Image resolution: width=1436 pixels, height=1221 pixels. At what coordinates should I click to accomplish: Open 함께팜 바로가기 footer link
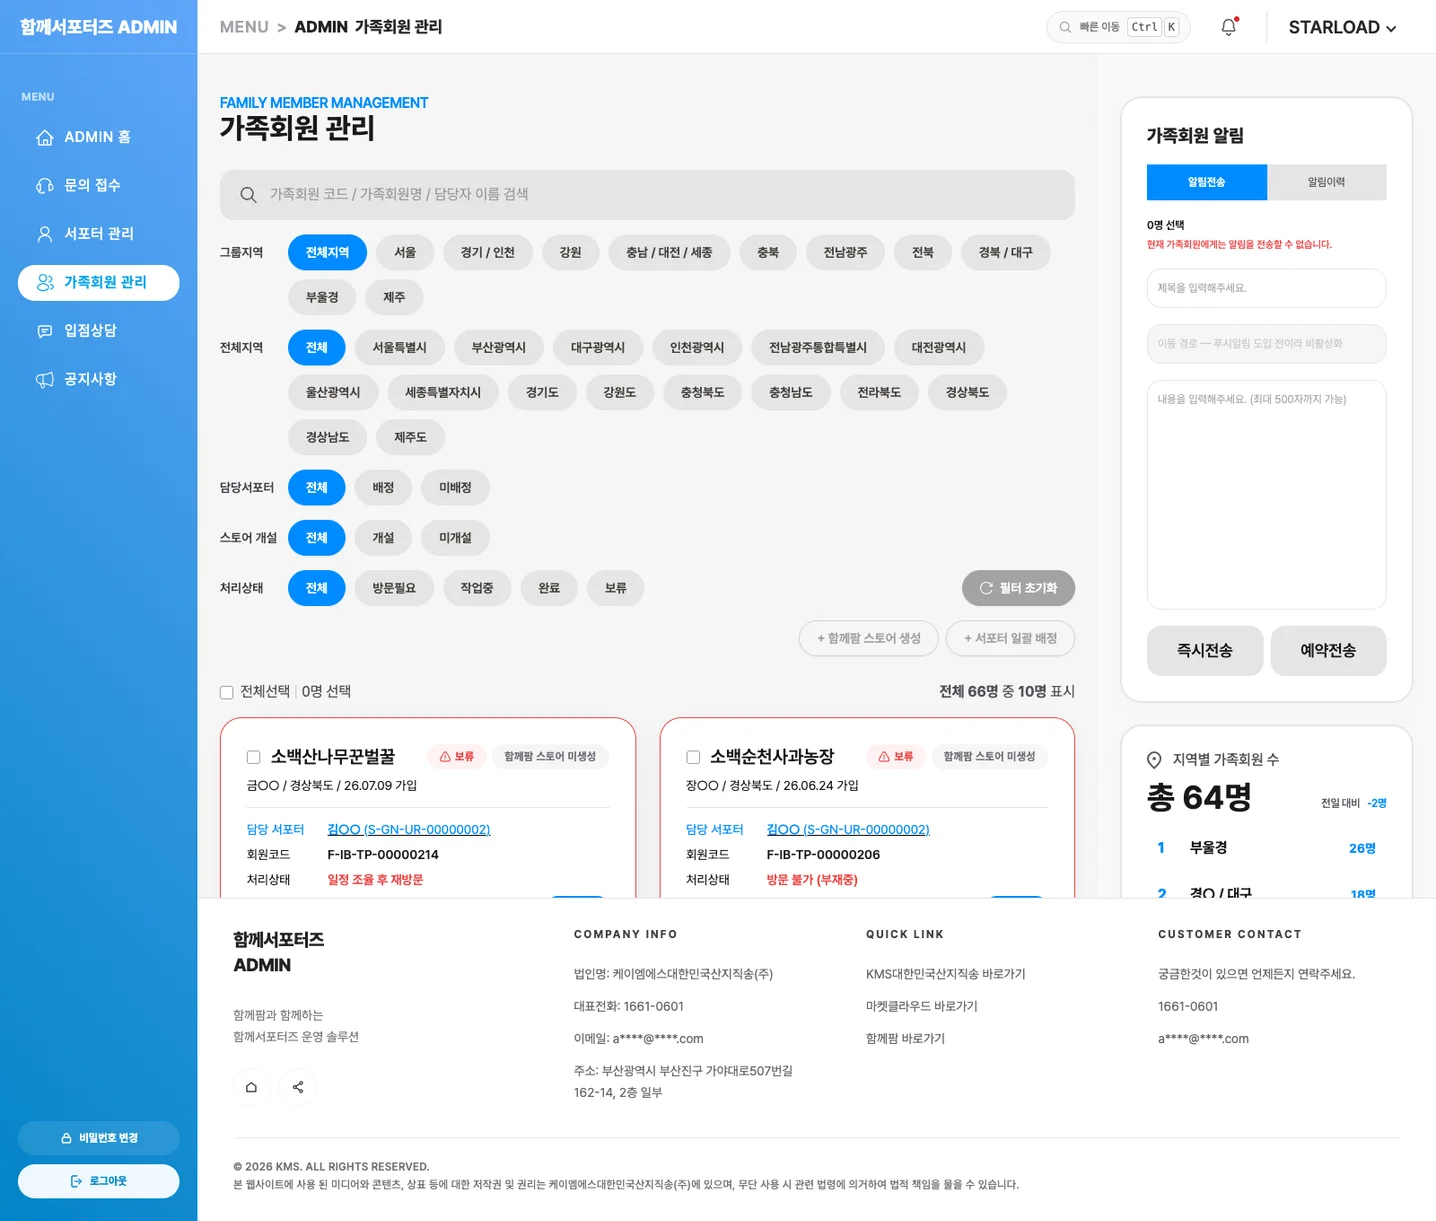point(905,1039)
